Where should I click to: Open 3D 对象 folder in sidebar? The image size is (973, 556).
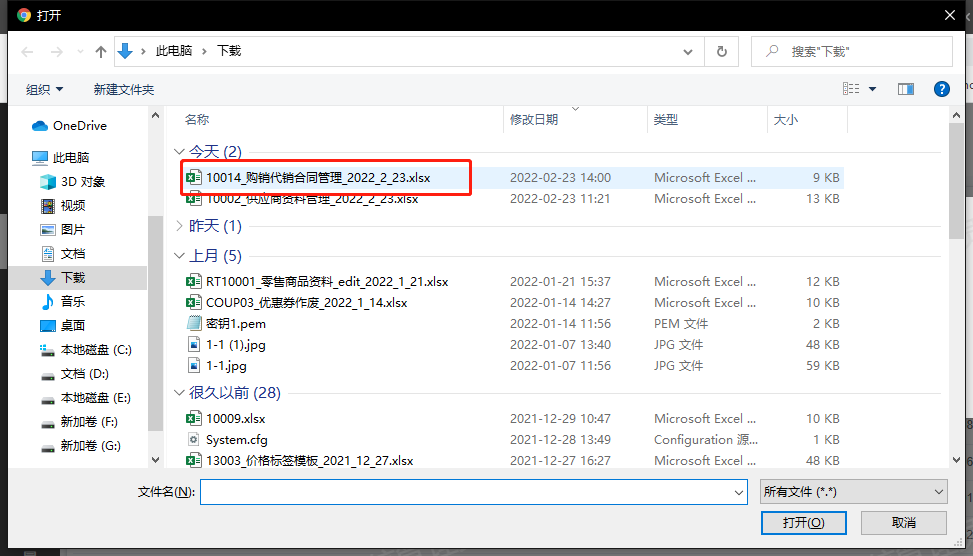pyautogui.click(x=72, y=182)
